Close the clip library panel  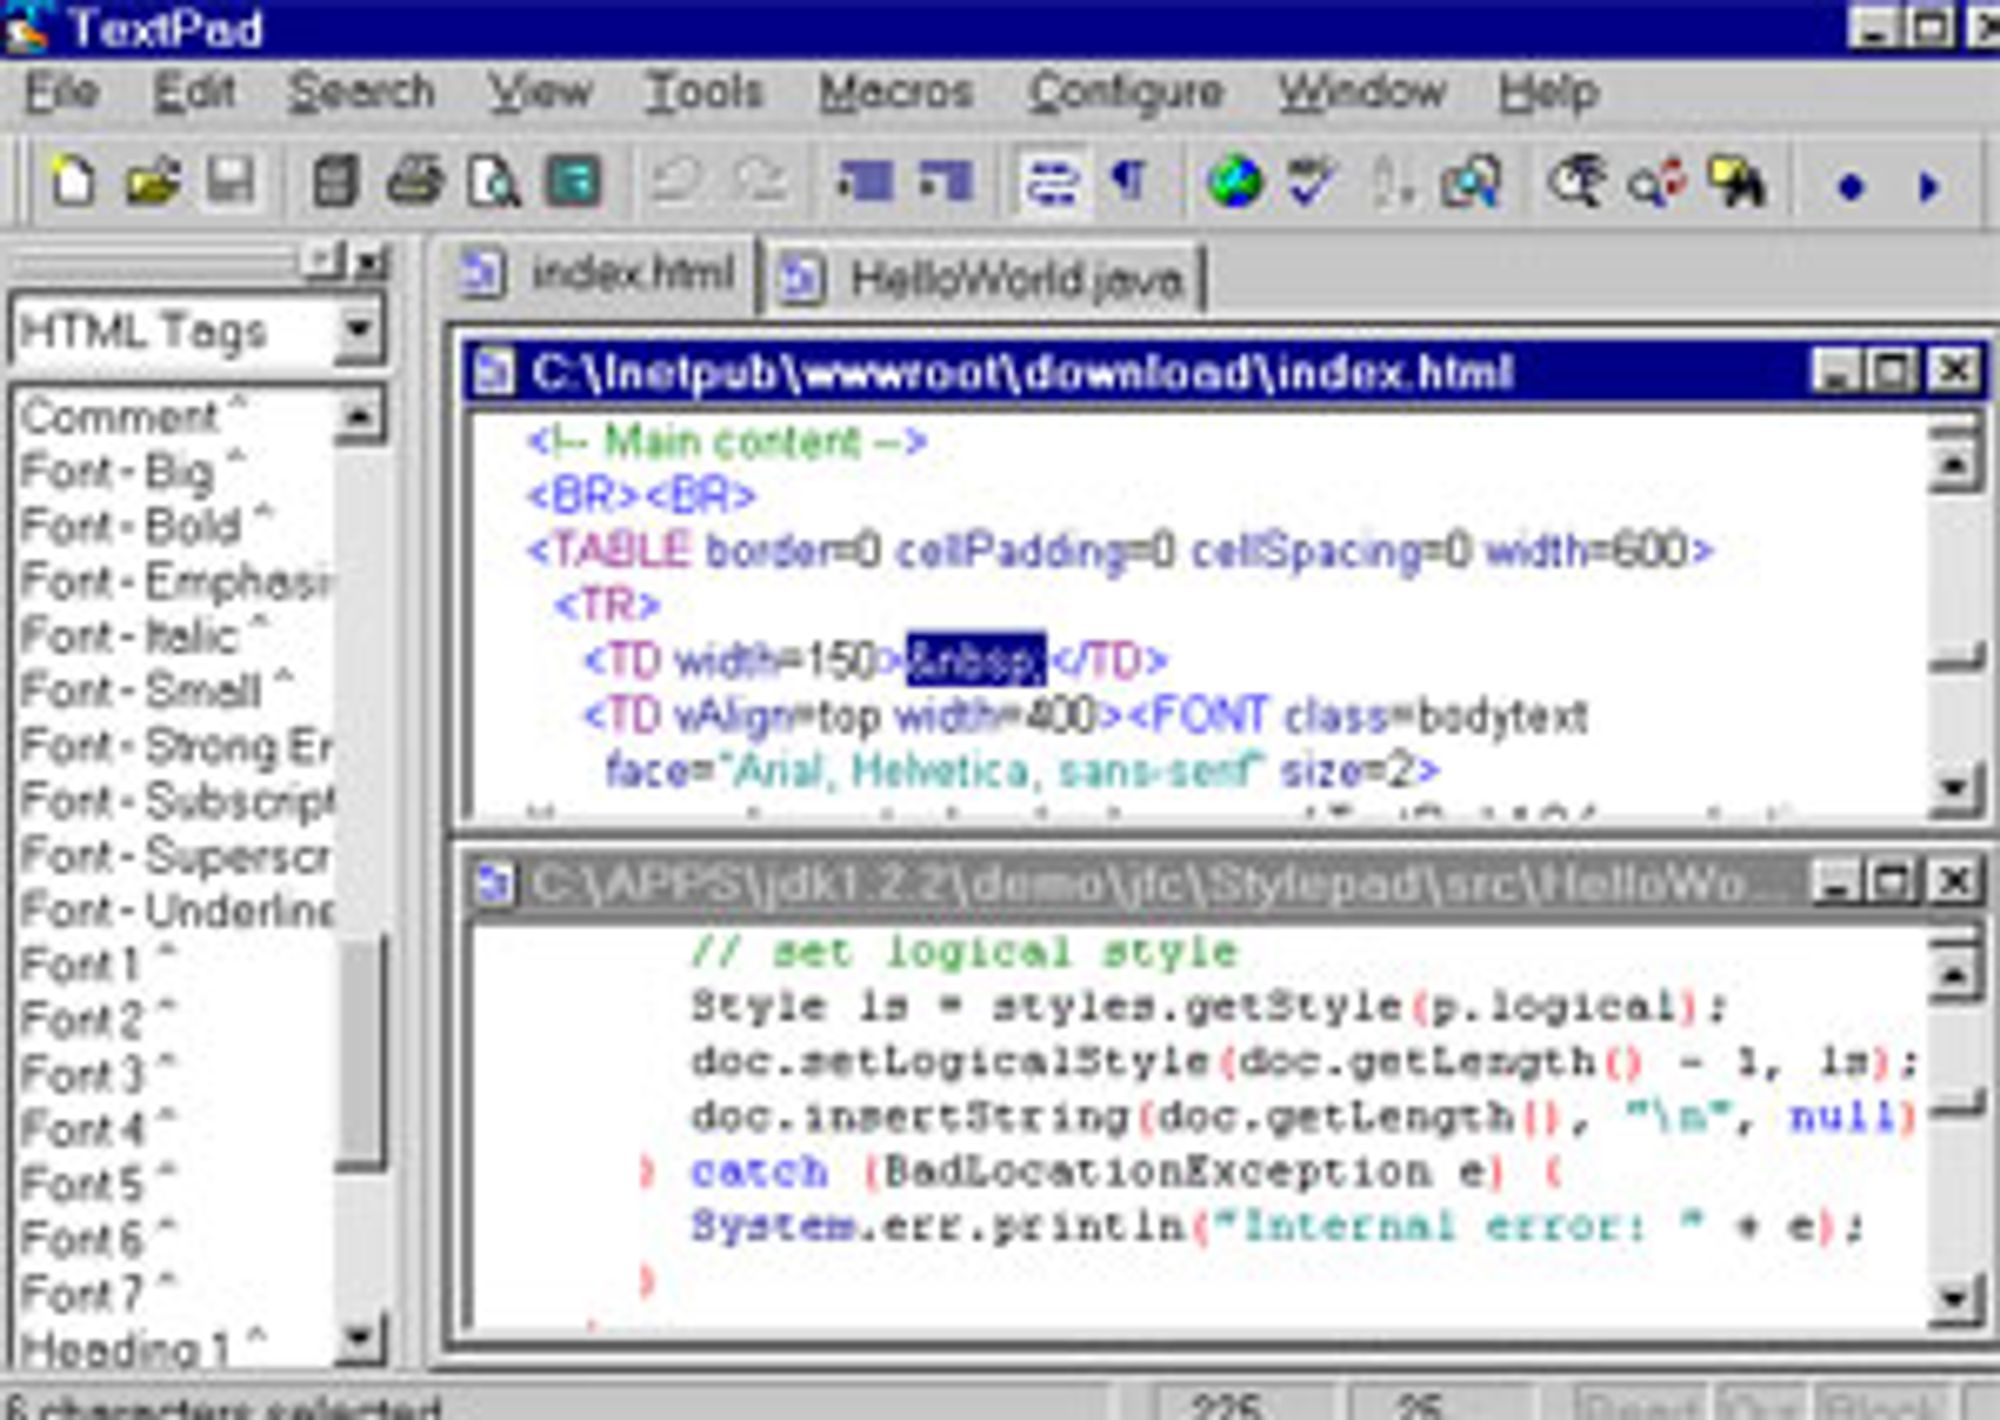pos(371,263)
